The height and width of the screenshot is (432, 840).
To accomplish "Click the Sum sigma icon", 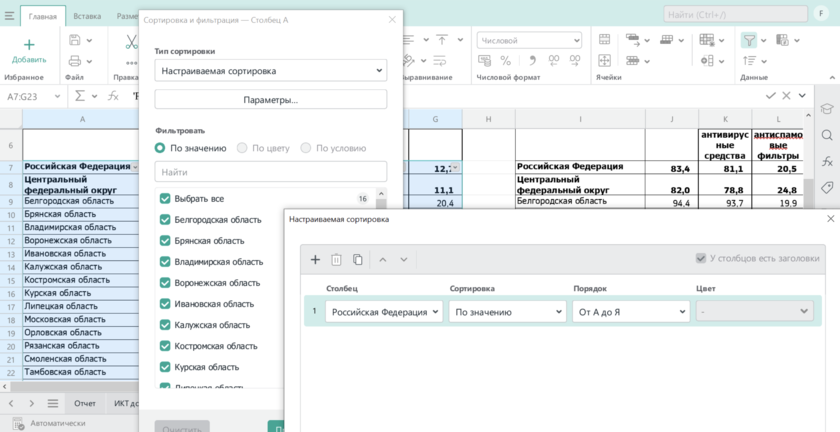I will (x=81, y=96).
